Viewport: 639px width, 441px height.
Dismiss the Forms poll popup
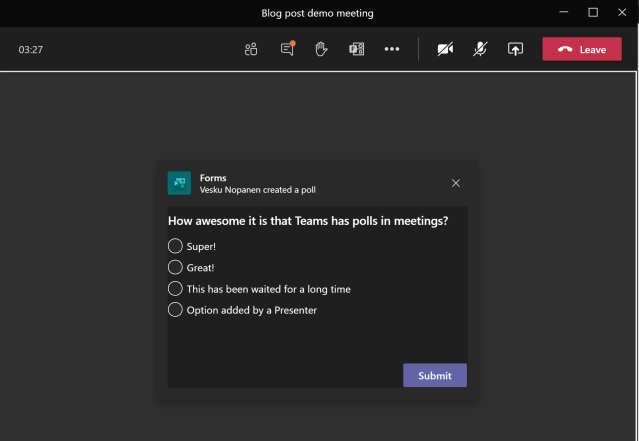[x=456, y=183]
